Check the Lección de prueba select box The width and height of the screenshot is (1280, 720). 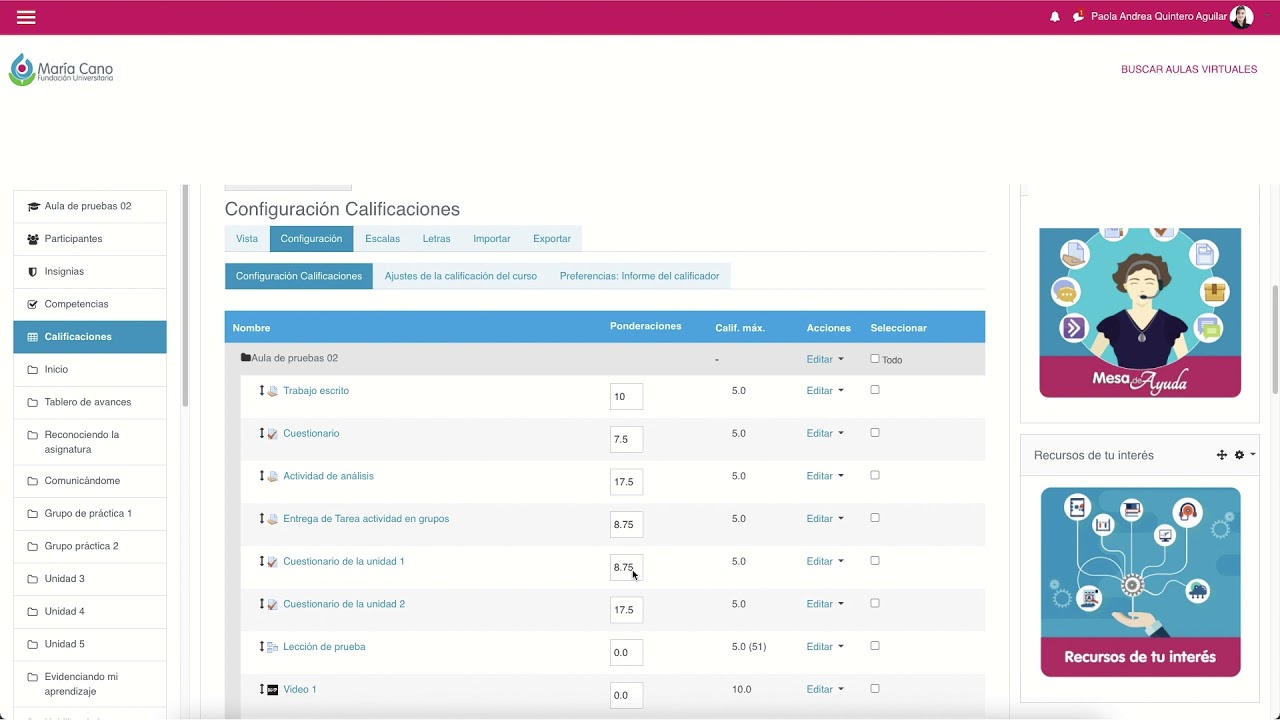pos(875,646)
